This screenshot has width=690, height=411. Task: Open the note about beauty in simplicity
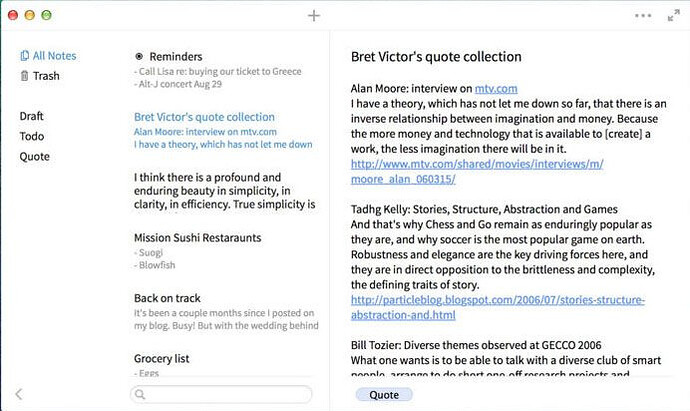225,191
